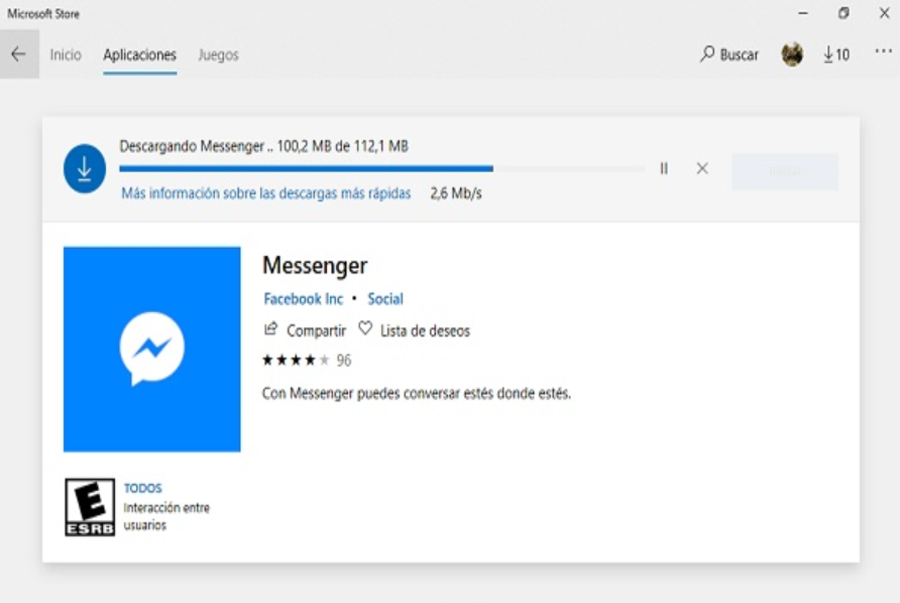Screen dimensions: 900x603
Task: Open the Facebook Inc publisher link
Action: 303,299
